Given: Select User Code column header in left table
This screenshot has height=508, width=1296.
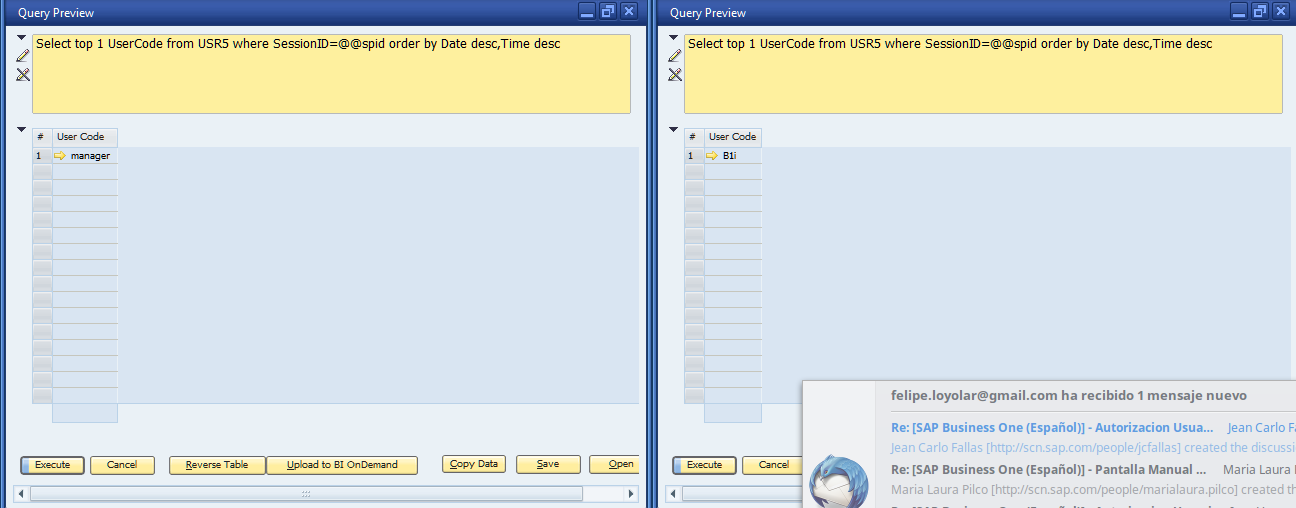Looking at the screenshot, I should point(85,137).
